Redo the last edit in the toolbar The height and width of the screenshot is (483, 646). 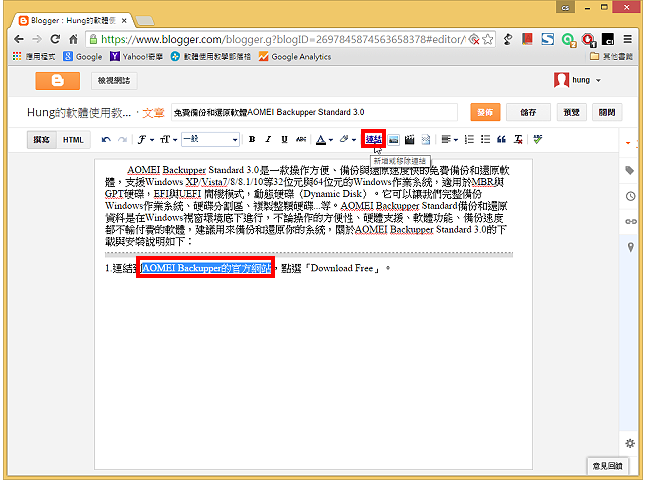pyautogui.click(x=122, y=140)
